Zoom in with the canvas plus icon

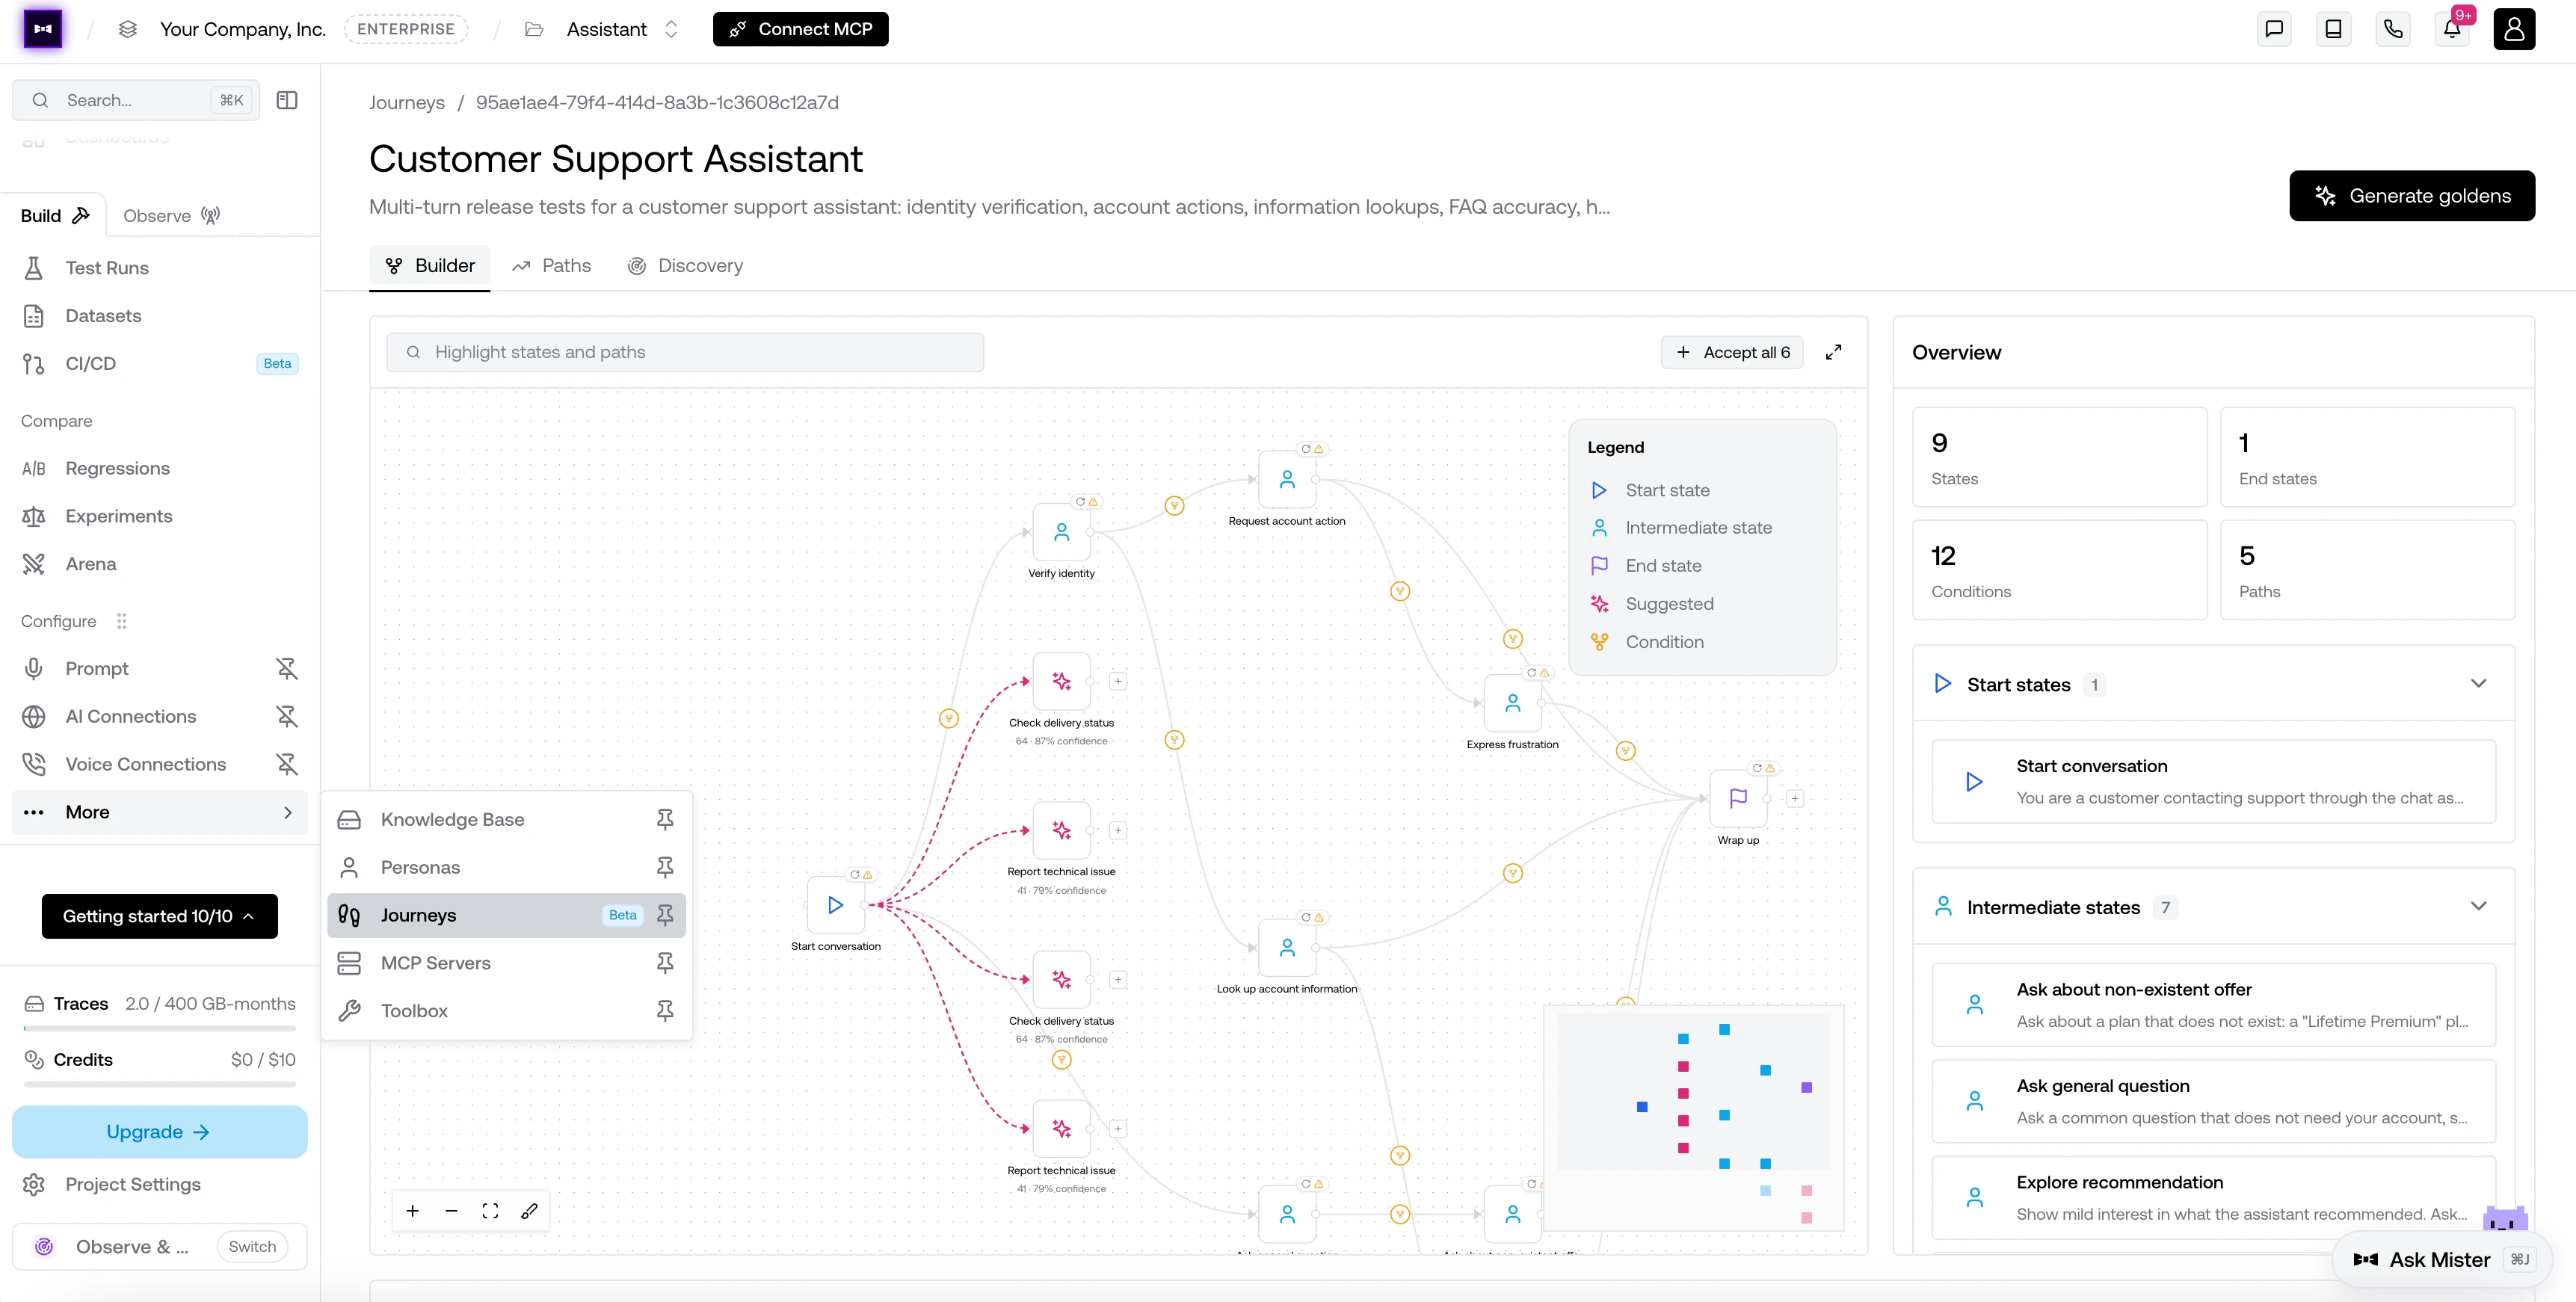point(412,1211)
